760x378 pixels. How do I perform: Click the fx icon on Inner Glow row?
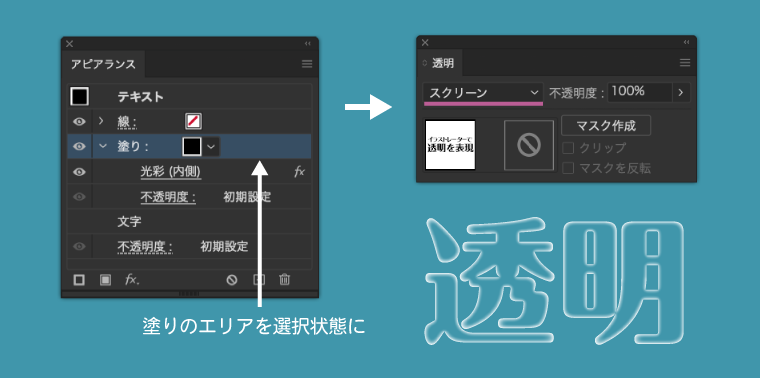[300, 172]
